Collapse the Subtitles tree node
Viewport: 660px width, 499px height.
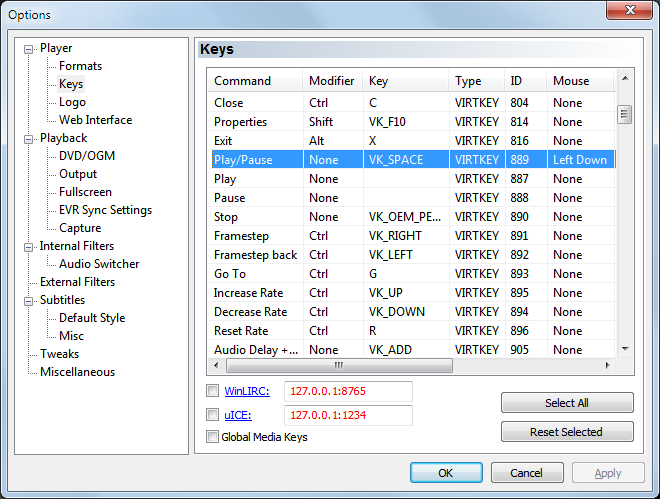[28, 301]
